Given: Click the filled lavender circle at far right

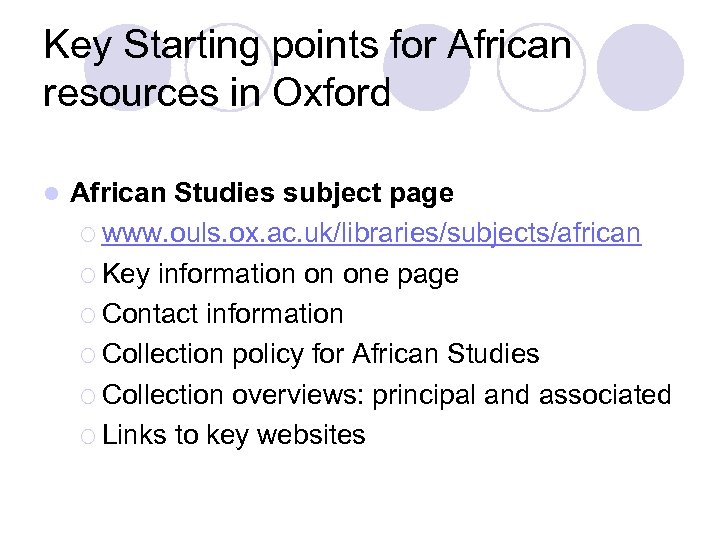Looking at the screenshot, I should (641, 67).
